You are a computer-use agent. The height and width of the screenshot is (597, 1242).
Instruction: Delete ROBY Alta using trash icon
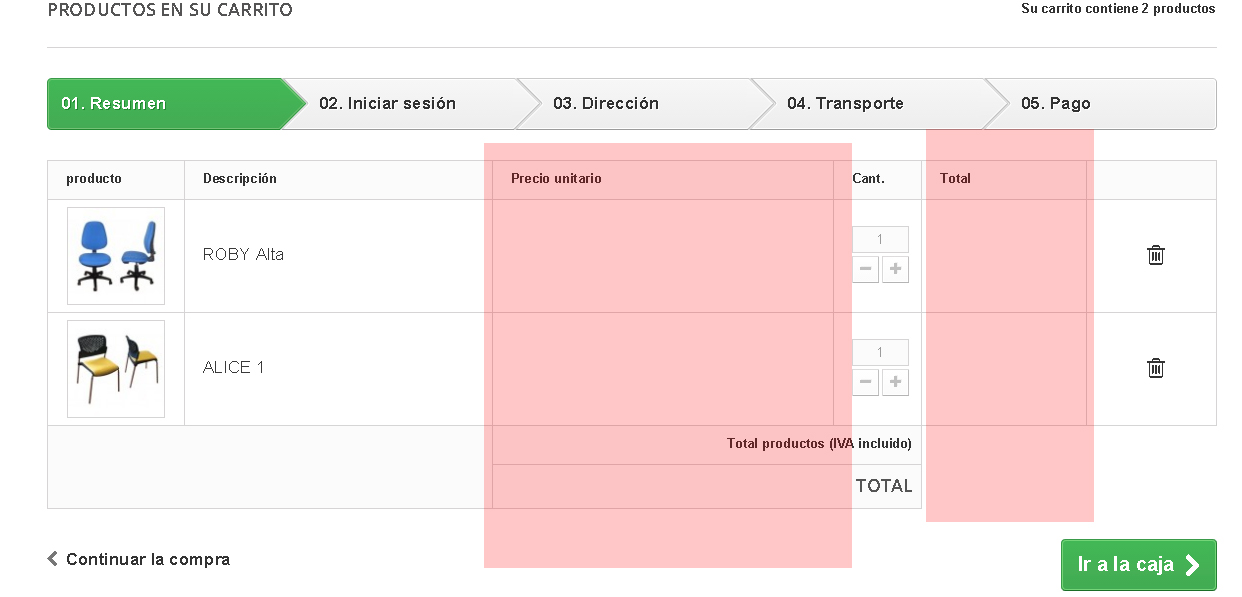coord(1155,255)
